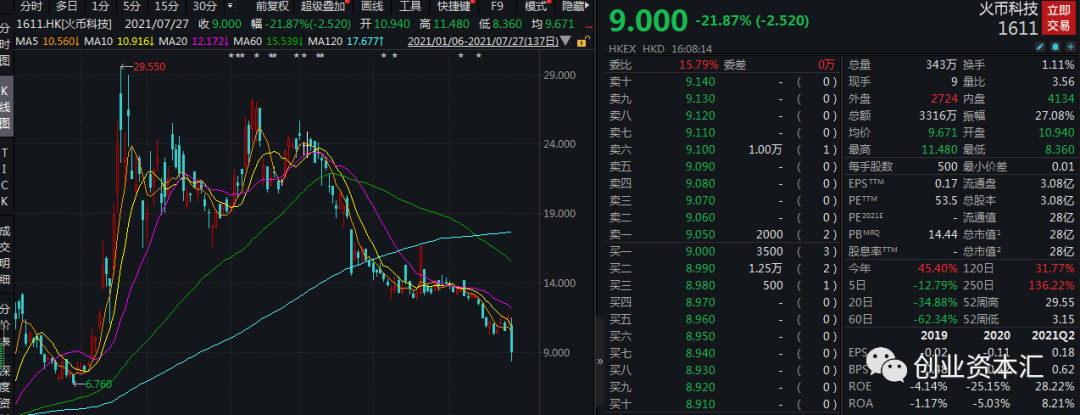Click the arrow icon right of 隐藏

586,7
